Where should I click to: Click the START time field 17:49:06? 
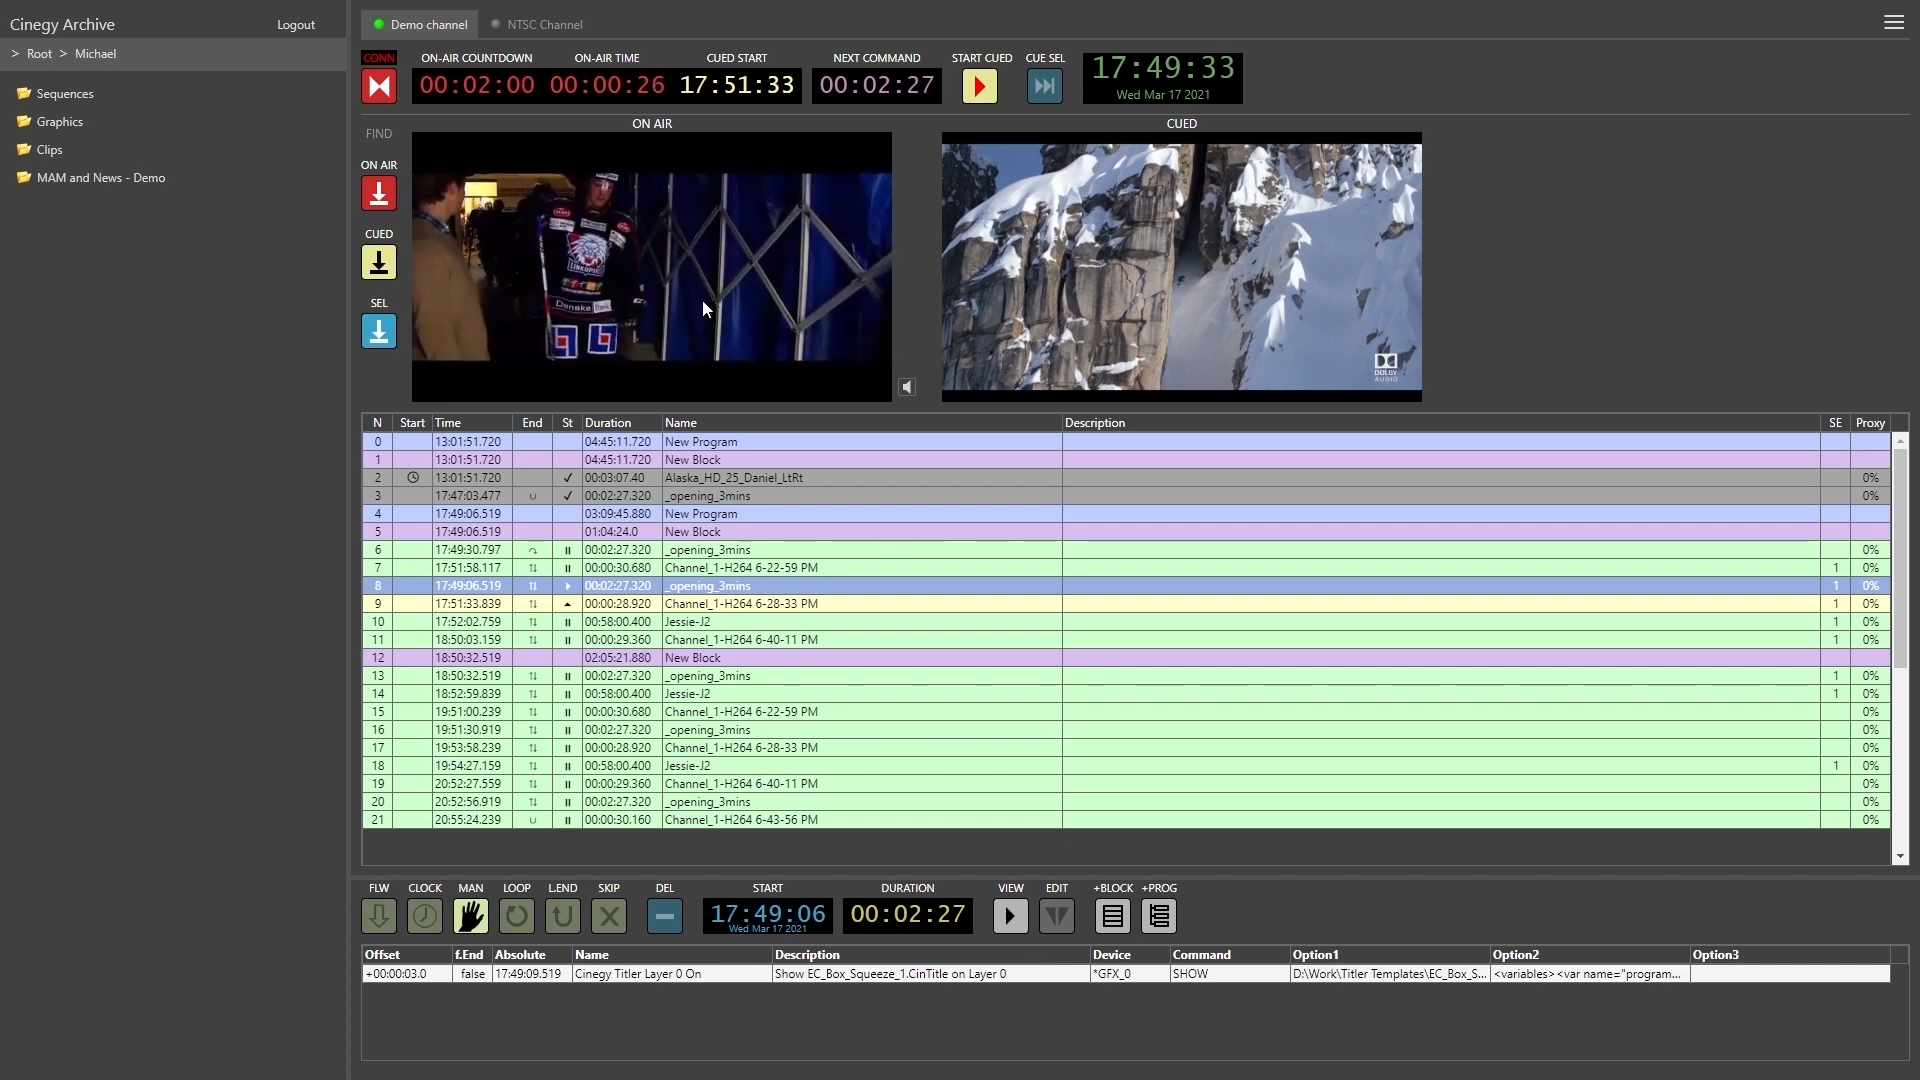768,916
